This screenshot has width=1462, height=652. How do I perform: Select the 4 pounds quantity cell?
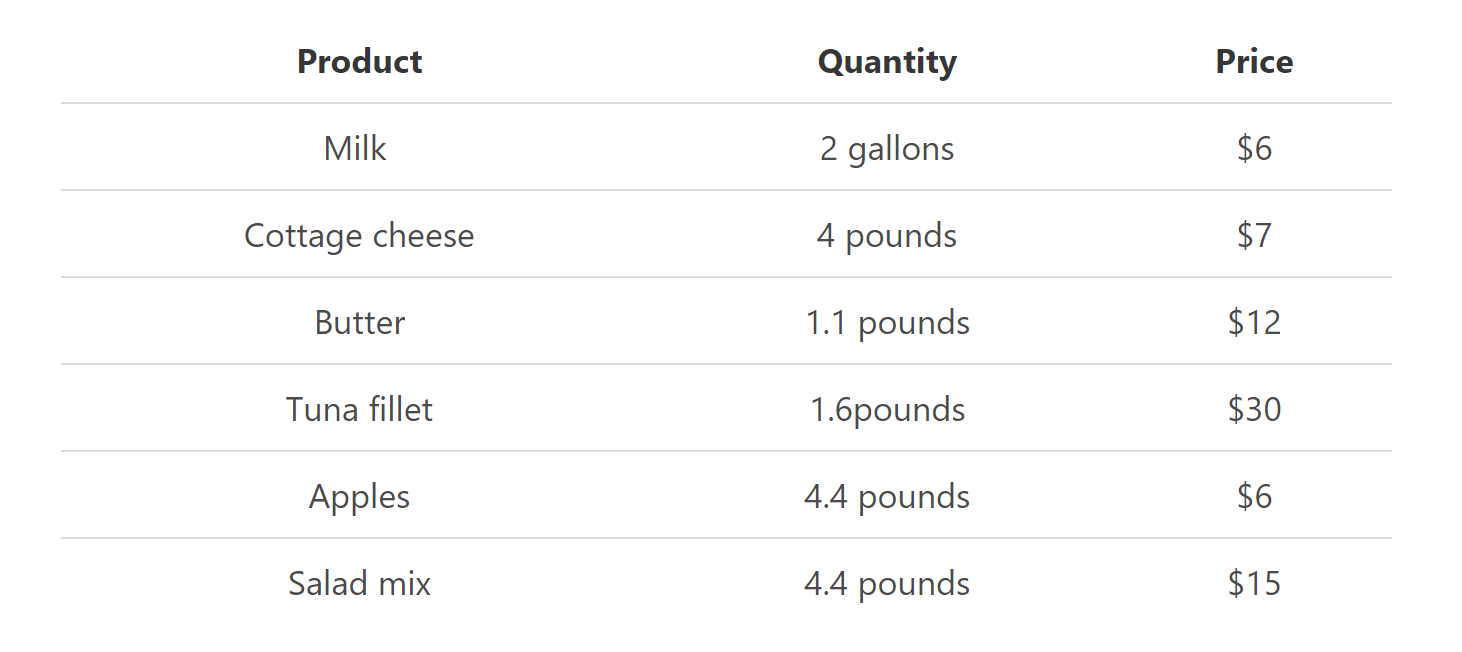tap(887, 236)
